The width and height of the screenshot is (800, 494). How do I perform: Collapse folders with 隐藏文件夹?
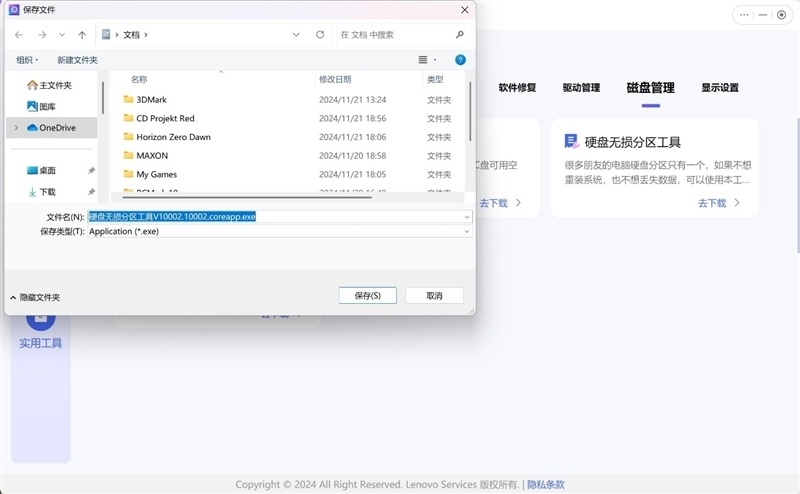35,297
